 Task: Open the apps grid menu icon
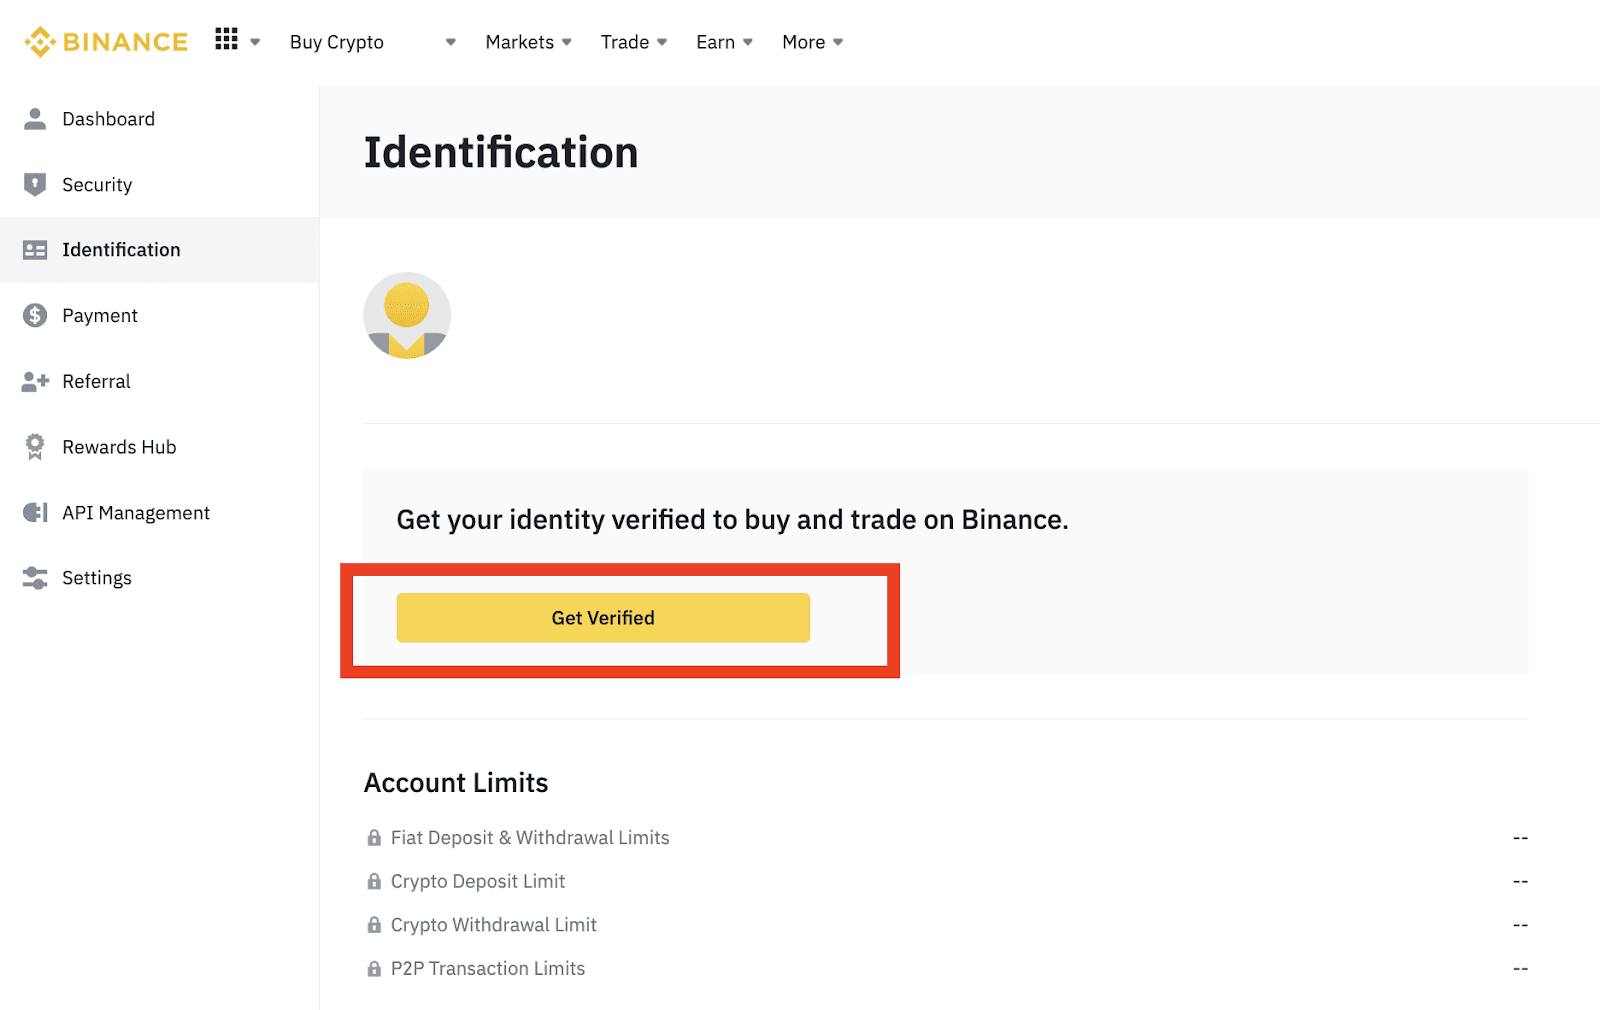click(227, 39)
